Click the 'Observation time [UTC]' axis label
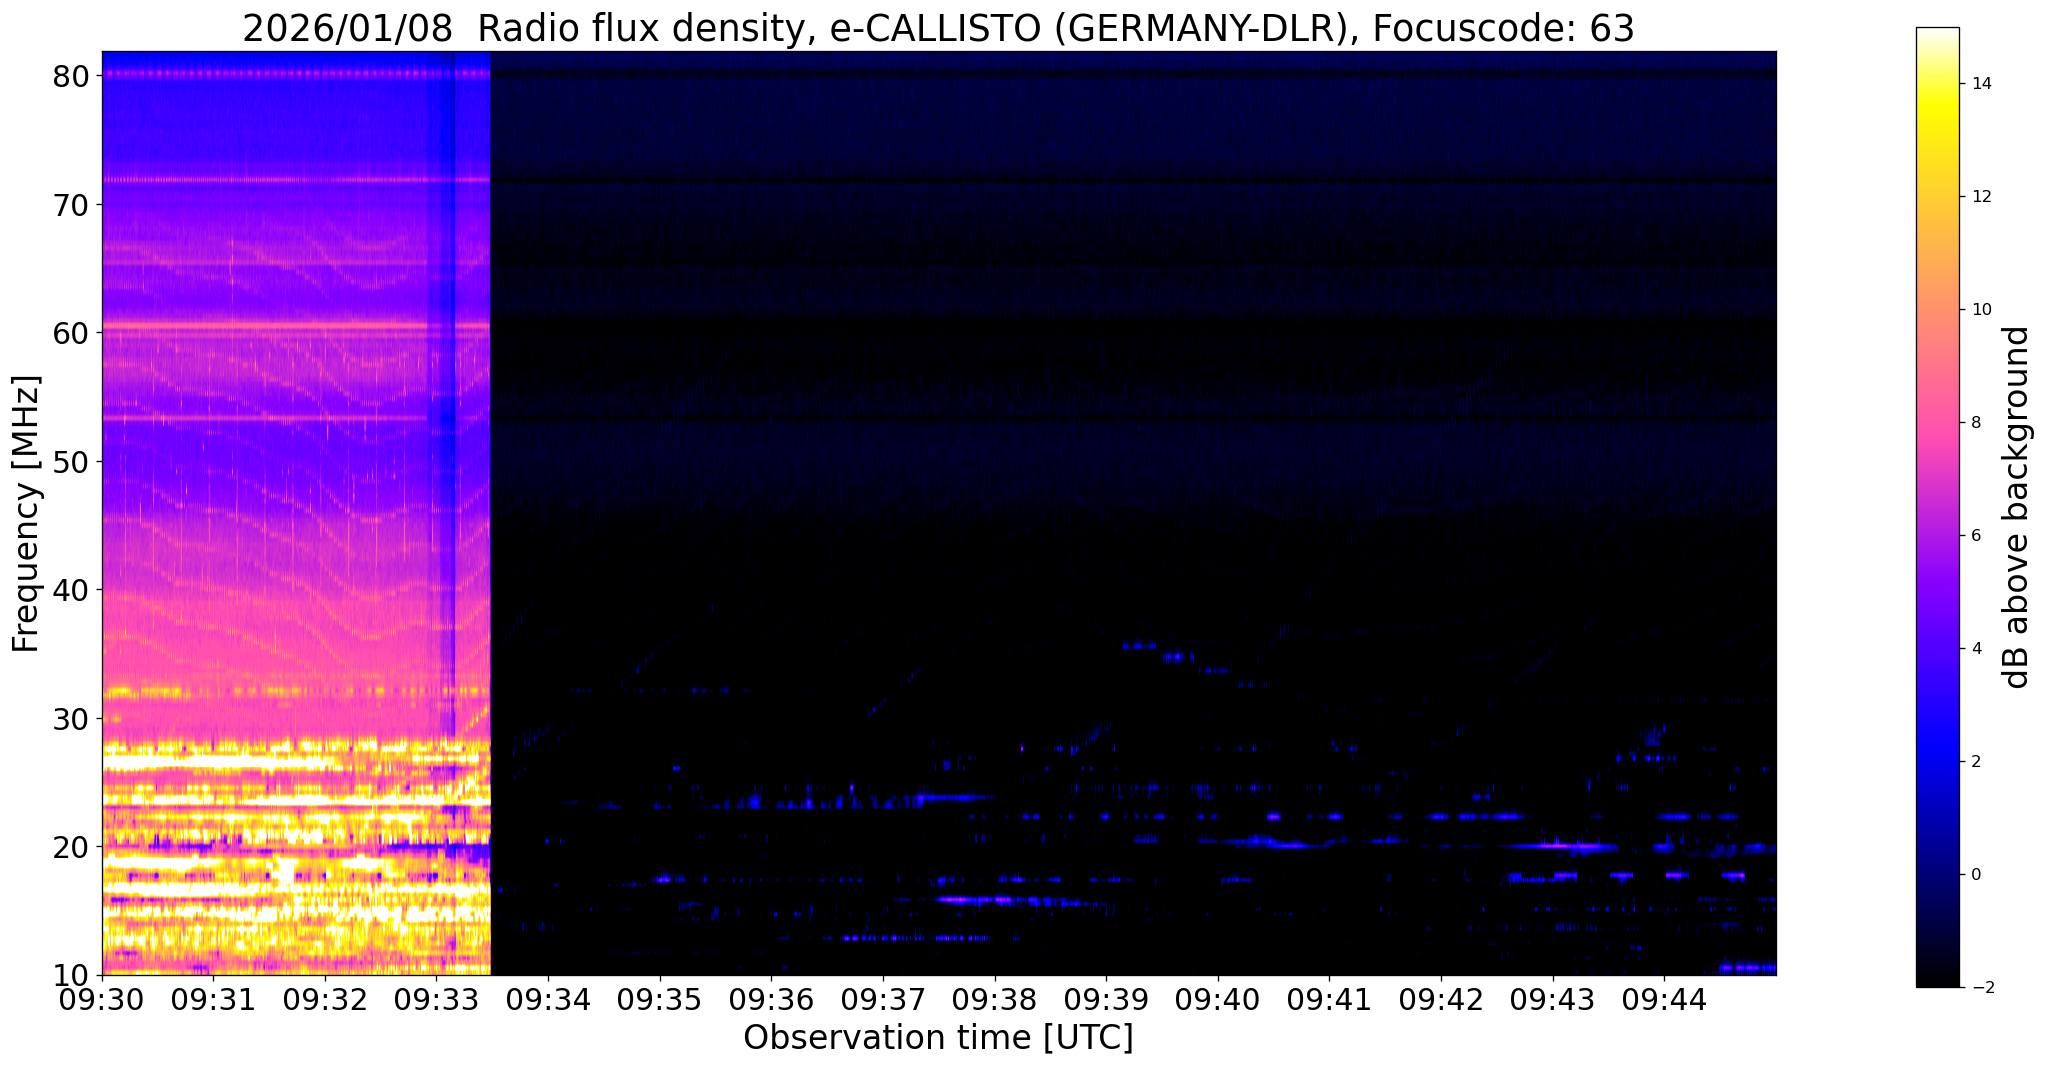 938,1038
